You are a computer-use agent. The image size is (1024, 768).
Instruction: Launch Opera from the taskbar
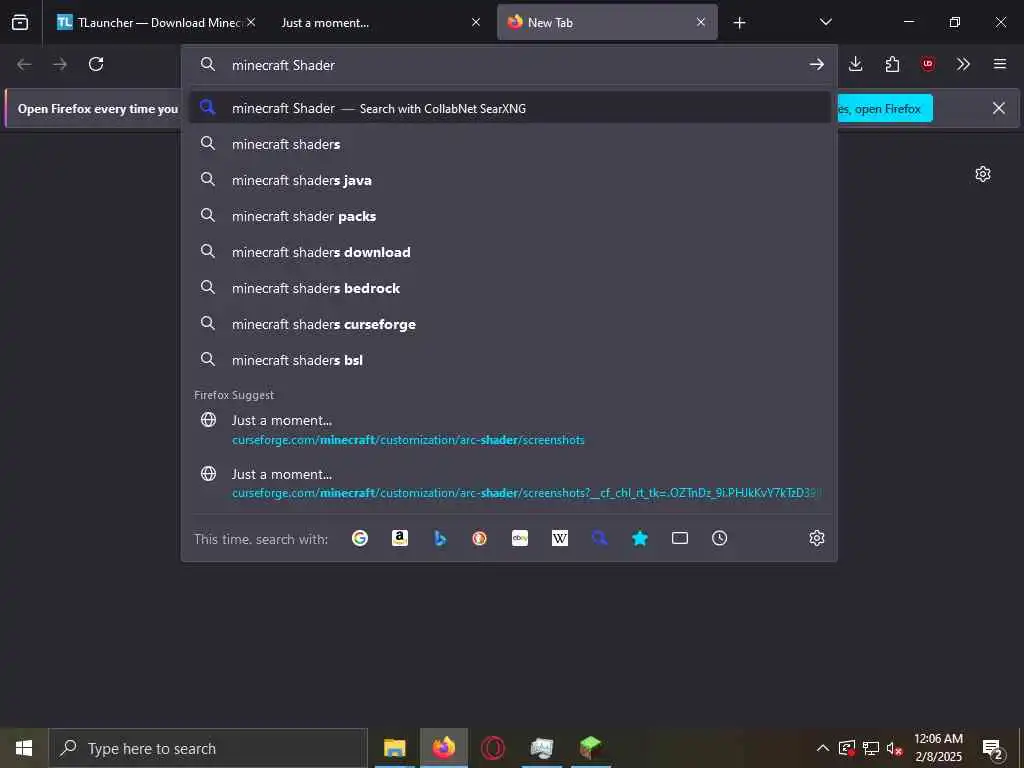tap(492, 748)
